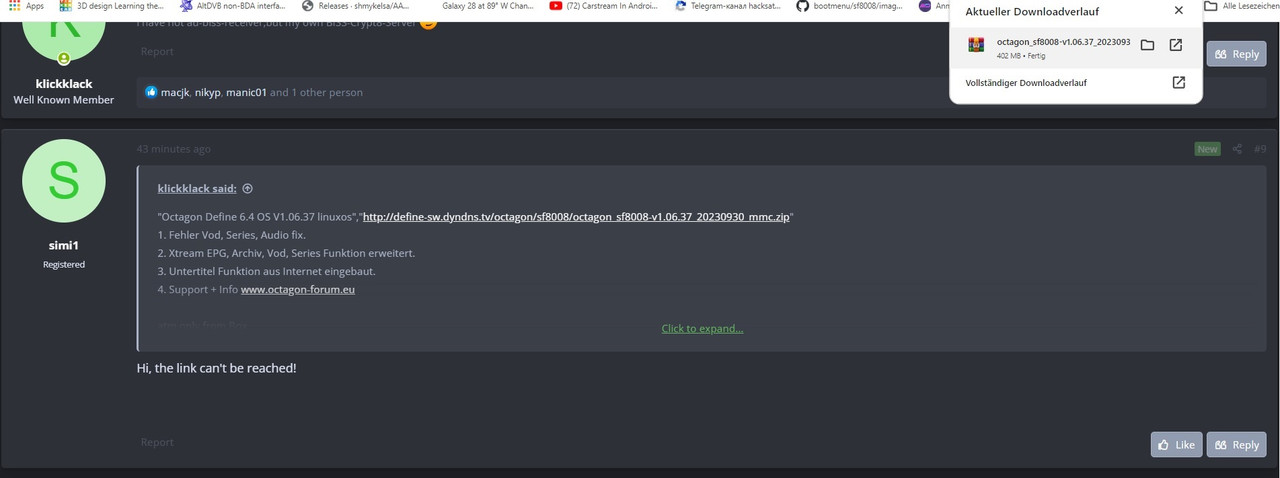
Task: Click simi1's green 'S' avatar
Action: point(64,180)
